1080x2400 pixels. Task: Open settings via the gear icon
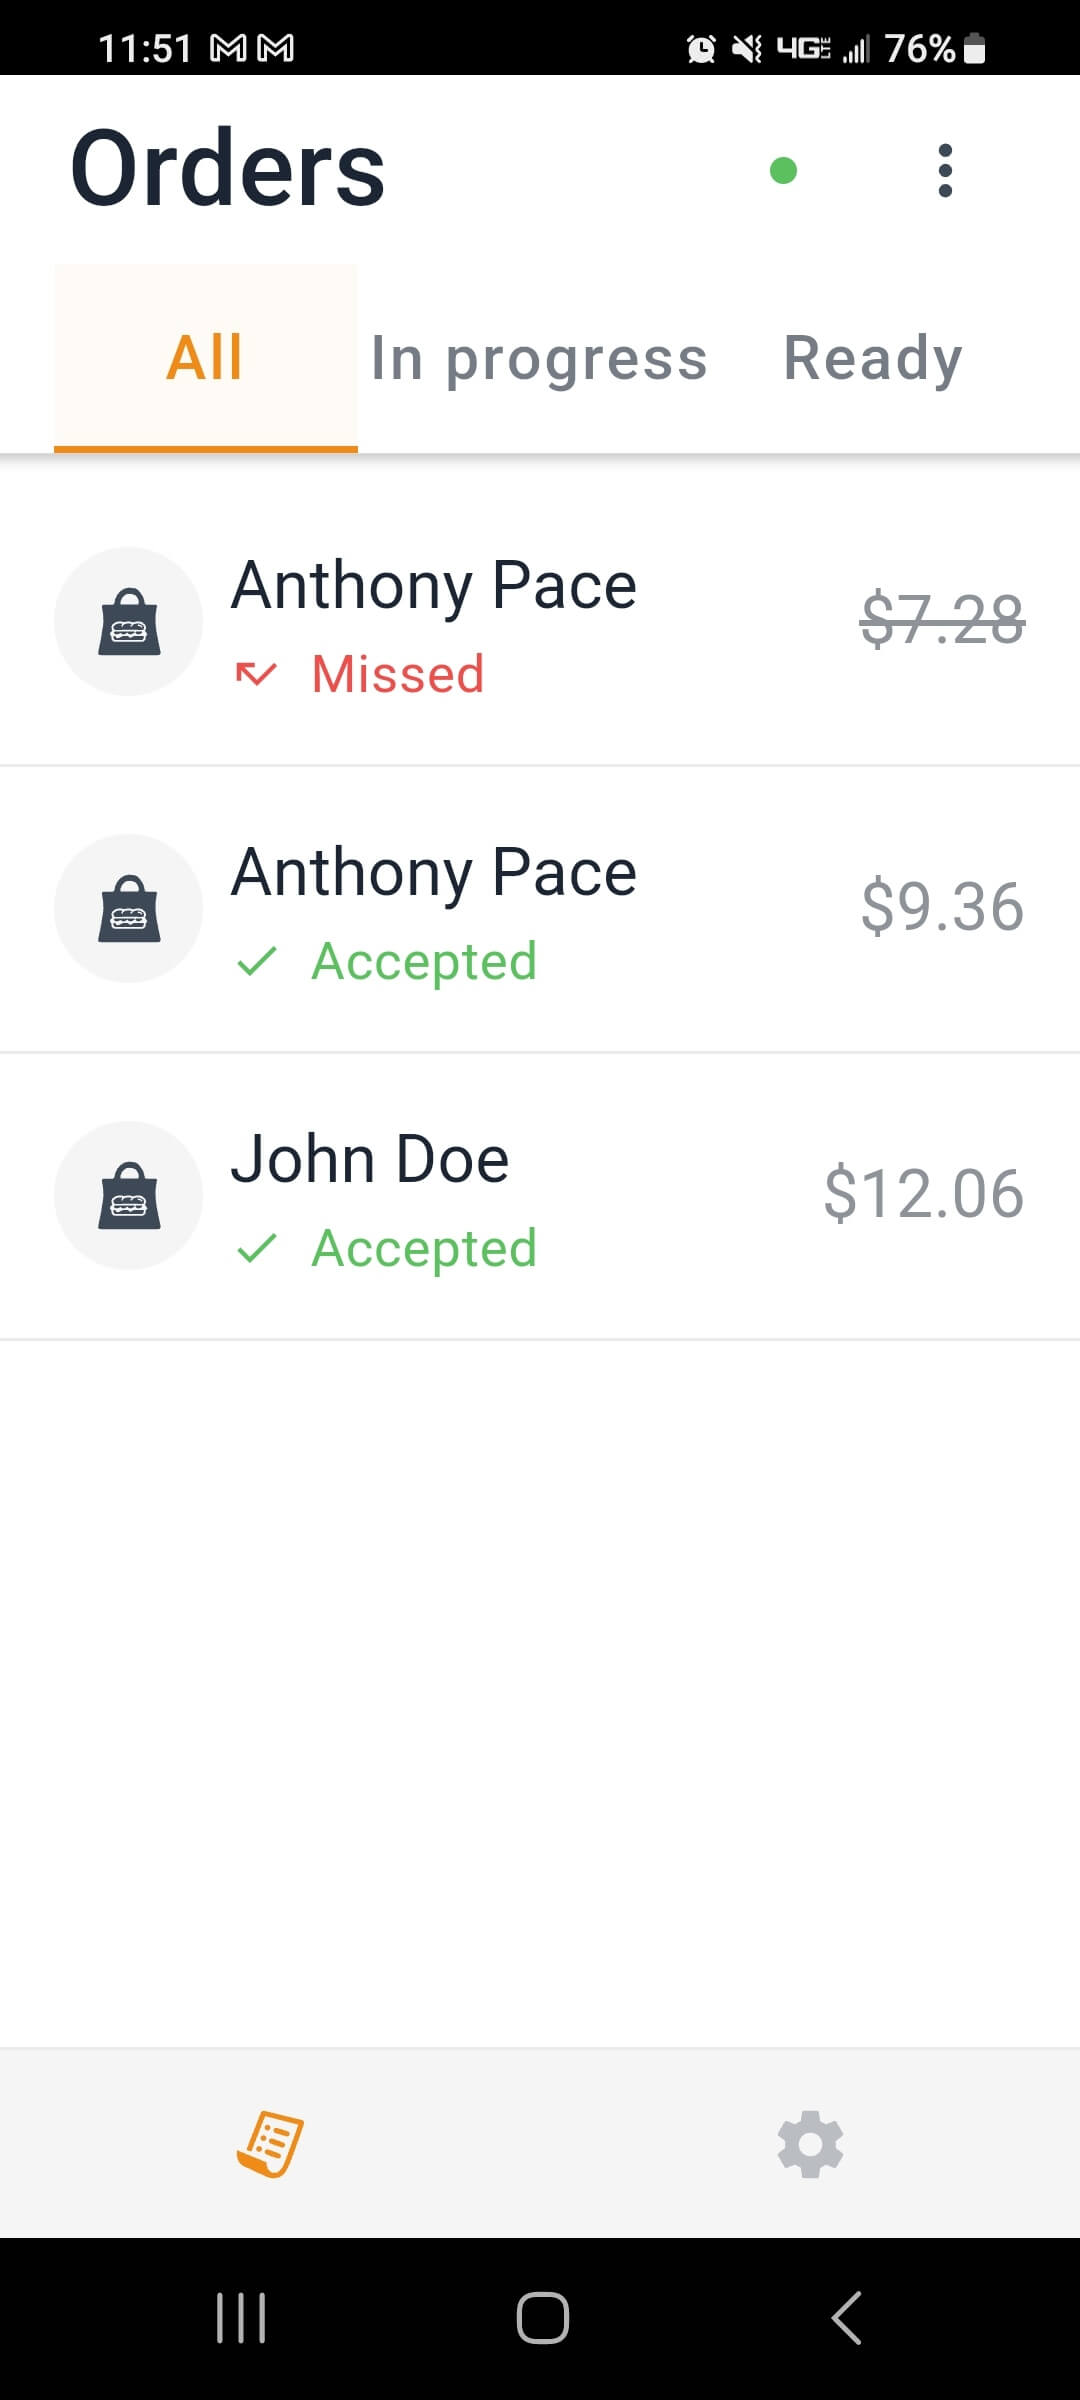(810, 2144)
